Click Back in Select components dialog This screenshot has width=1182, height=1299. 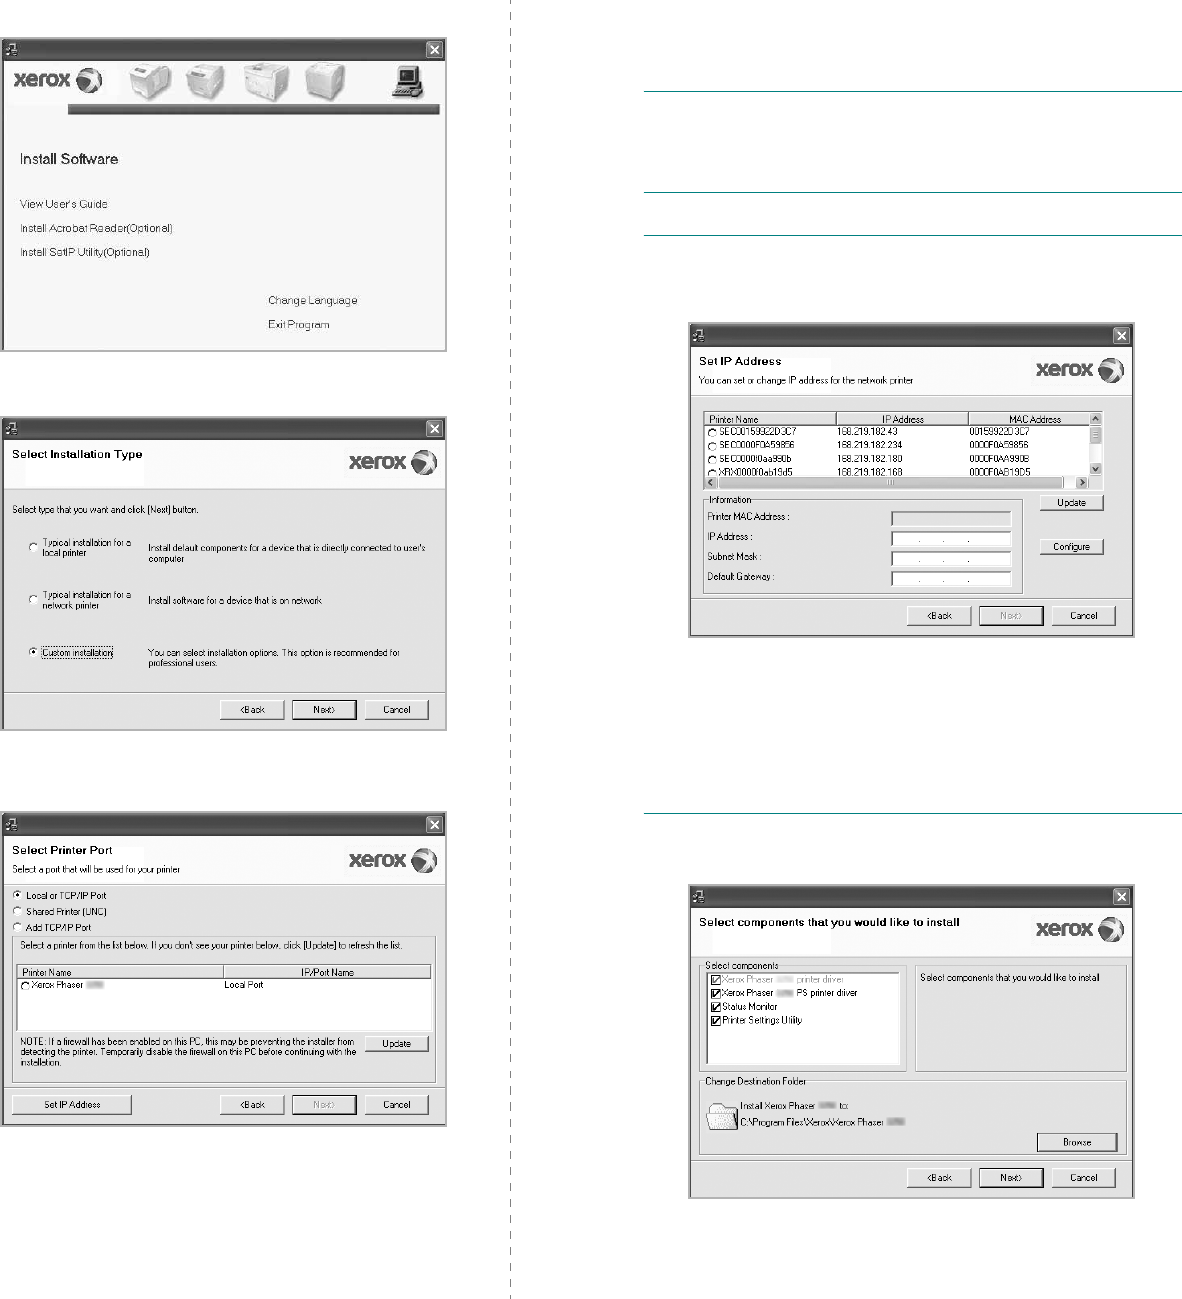tap(939, 1177)
